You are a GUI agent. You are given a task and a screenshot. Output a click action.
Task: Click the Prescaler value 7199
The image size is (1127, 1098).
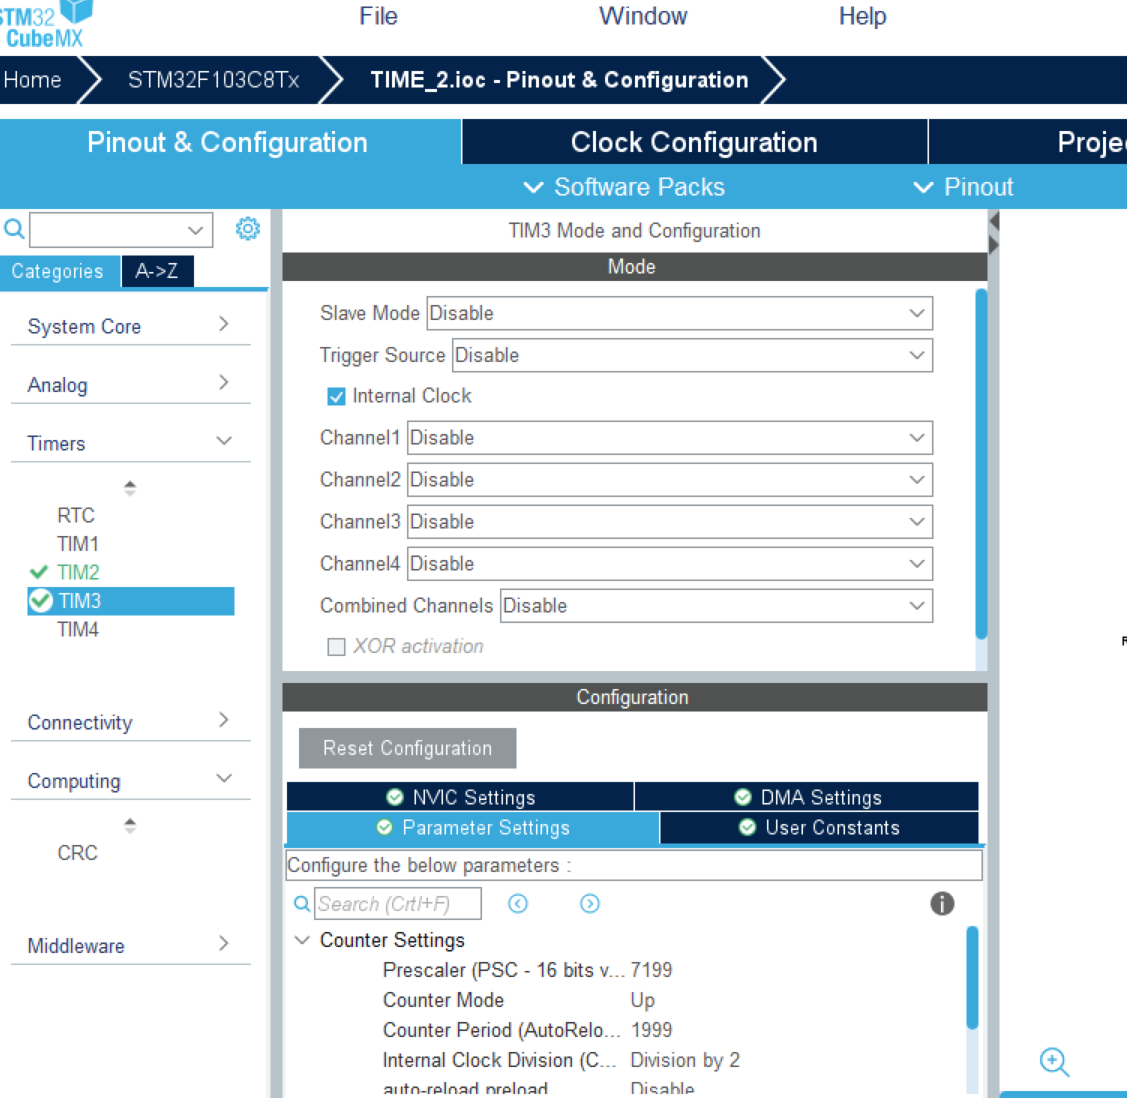click(x=651, y=970)
